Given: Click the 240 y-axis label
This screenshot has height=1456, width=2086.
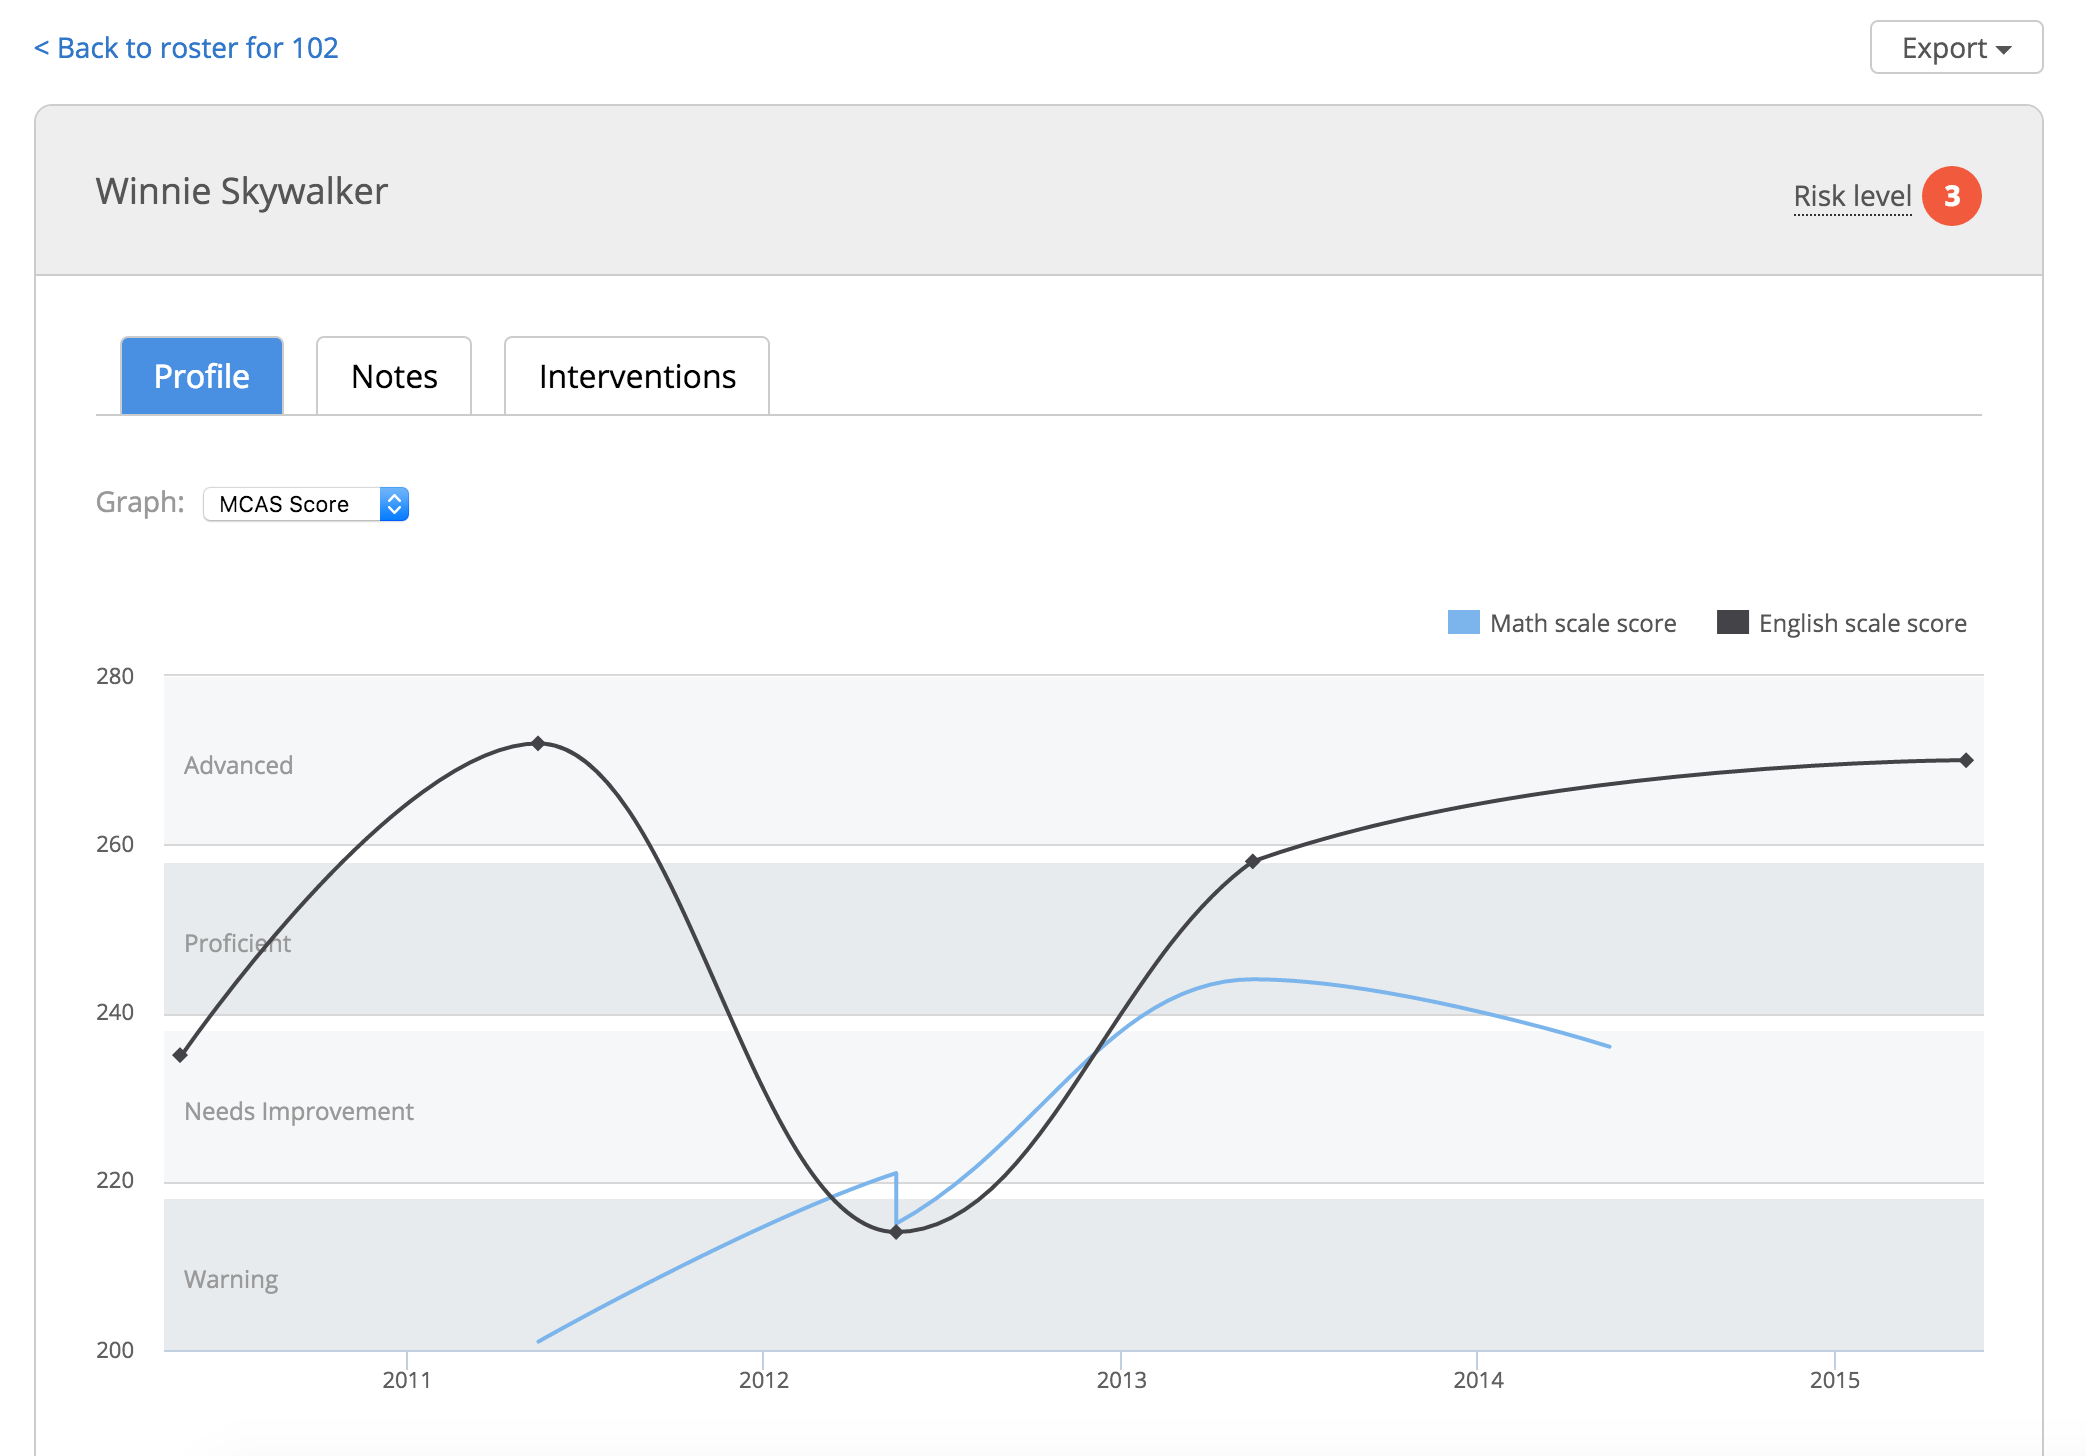Looking at the screenshot, I should tap(115, 1012).
